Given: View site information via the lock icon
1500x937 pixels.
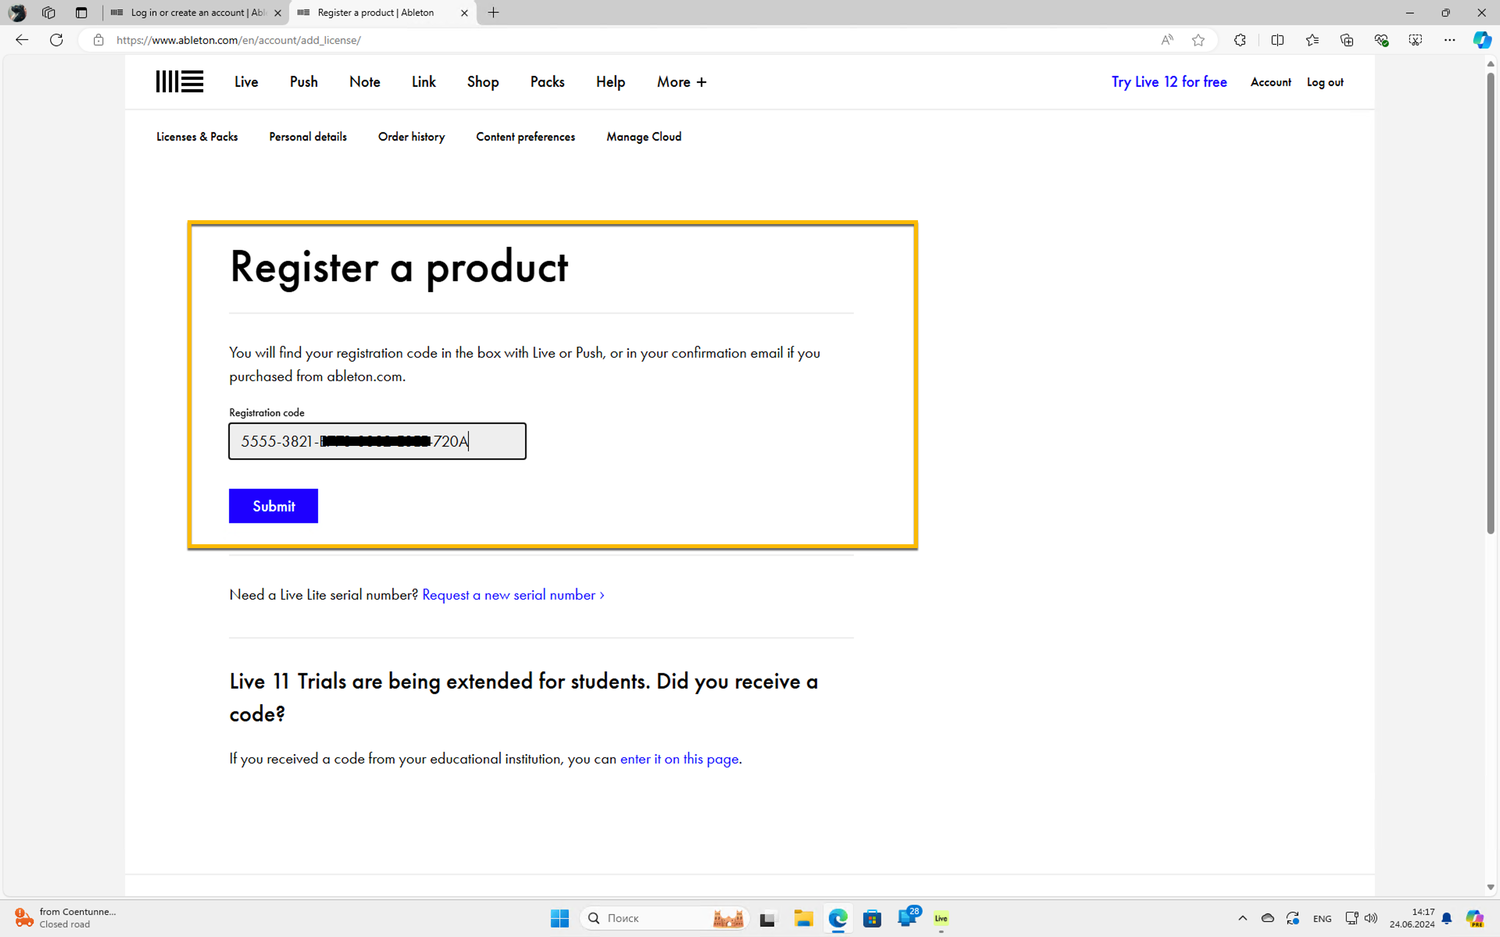Looking at the screenshot, I should (98, 40).
